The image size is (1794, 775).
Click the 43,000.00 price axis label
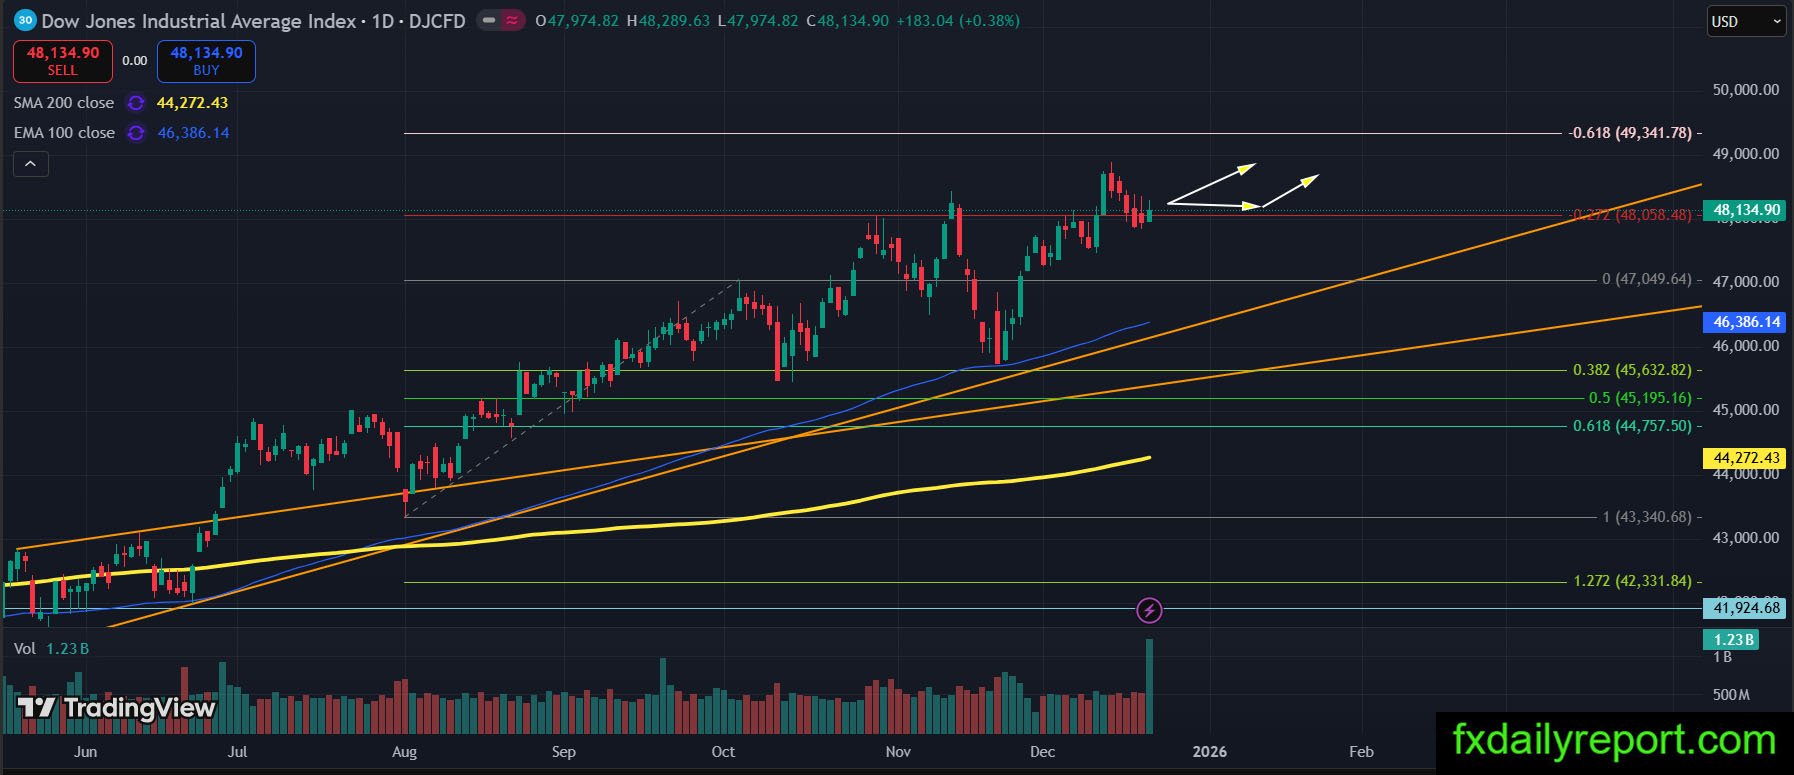(x=1746, y=538)
